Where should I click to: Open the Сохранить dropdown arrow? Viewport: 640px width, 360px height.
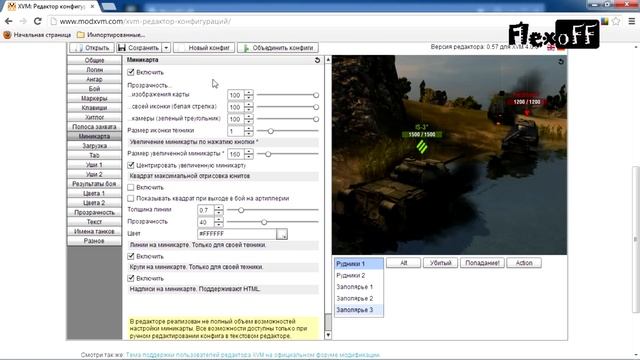pos(166,48)
